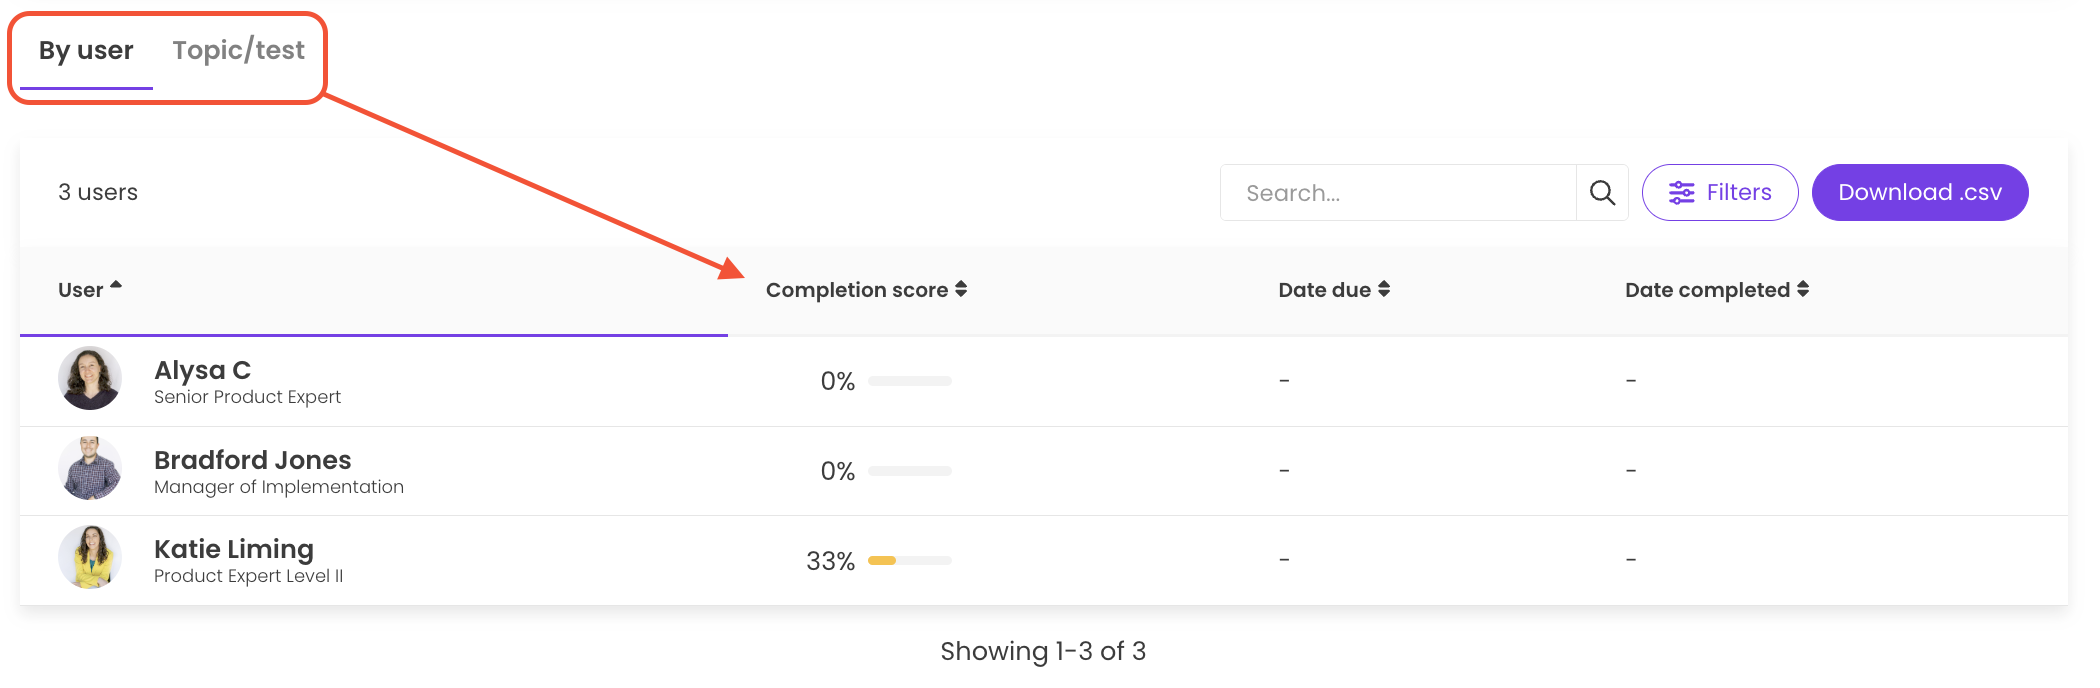Sort by Date due arrows
The width and height of the screenshot is (2100, 688).
click(x=1384, y=289)
